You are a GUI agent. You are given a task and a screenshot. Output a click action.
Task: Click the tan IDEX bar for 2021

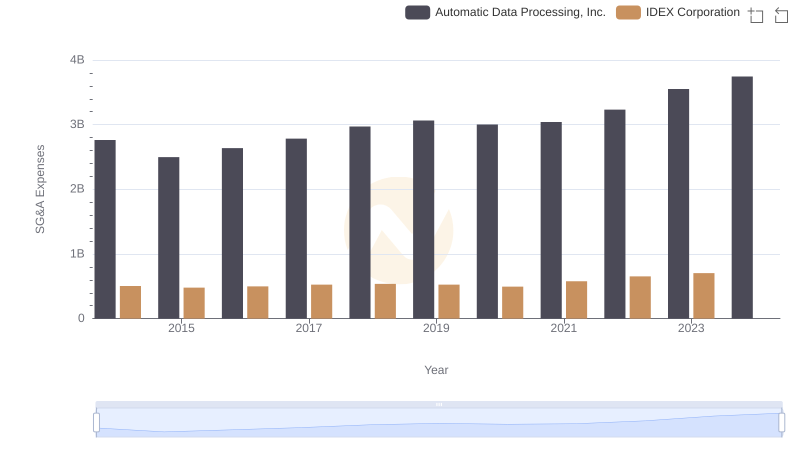(x=577, y=300)
